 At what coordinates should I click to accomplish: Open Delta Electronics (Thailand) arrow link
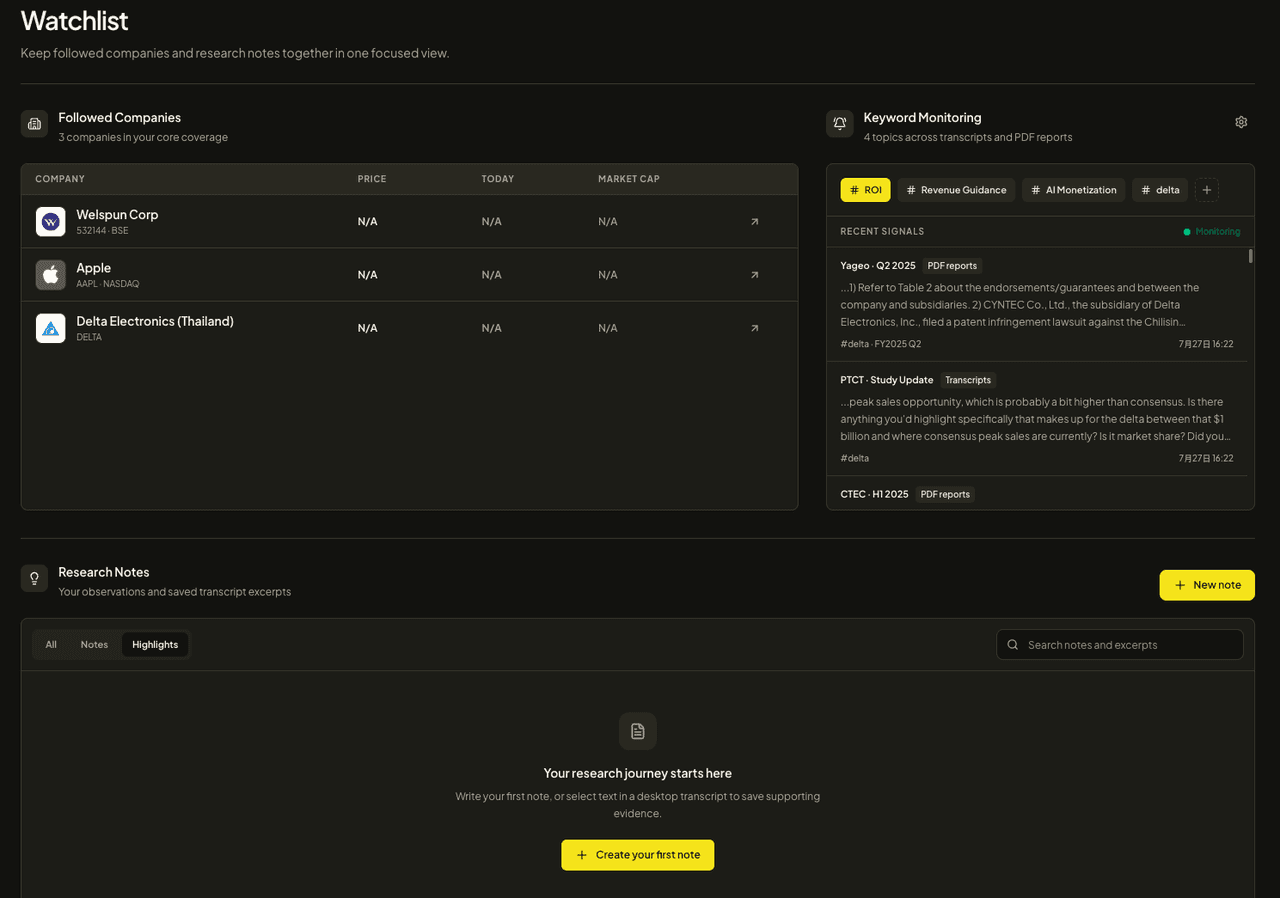pos(755,328)
